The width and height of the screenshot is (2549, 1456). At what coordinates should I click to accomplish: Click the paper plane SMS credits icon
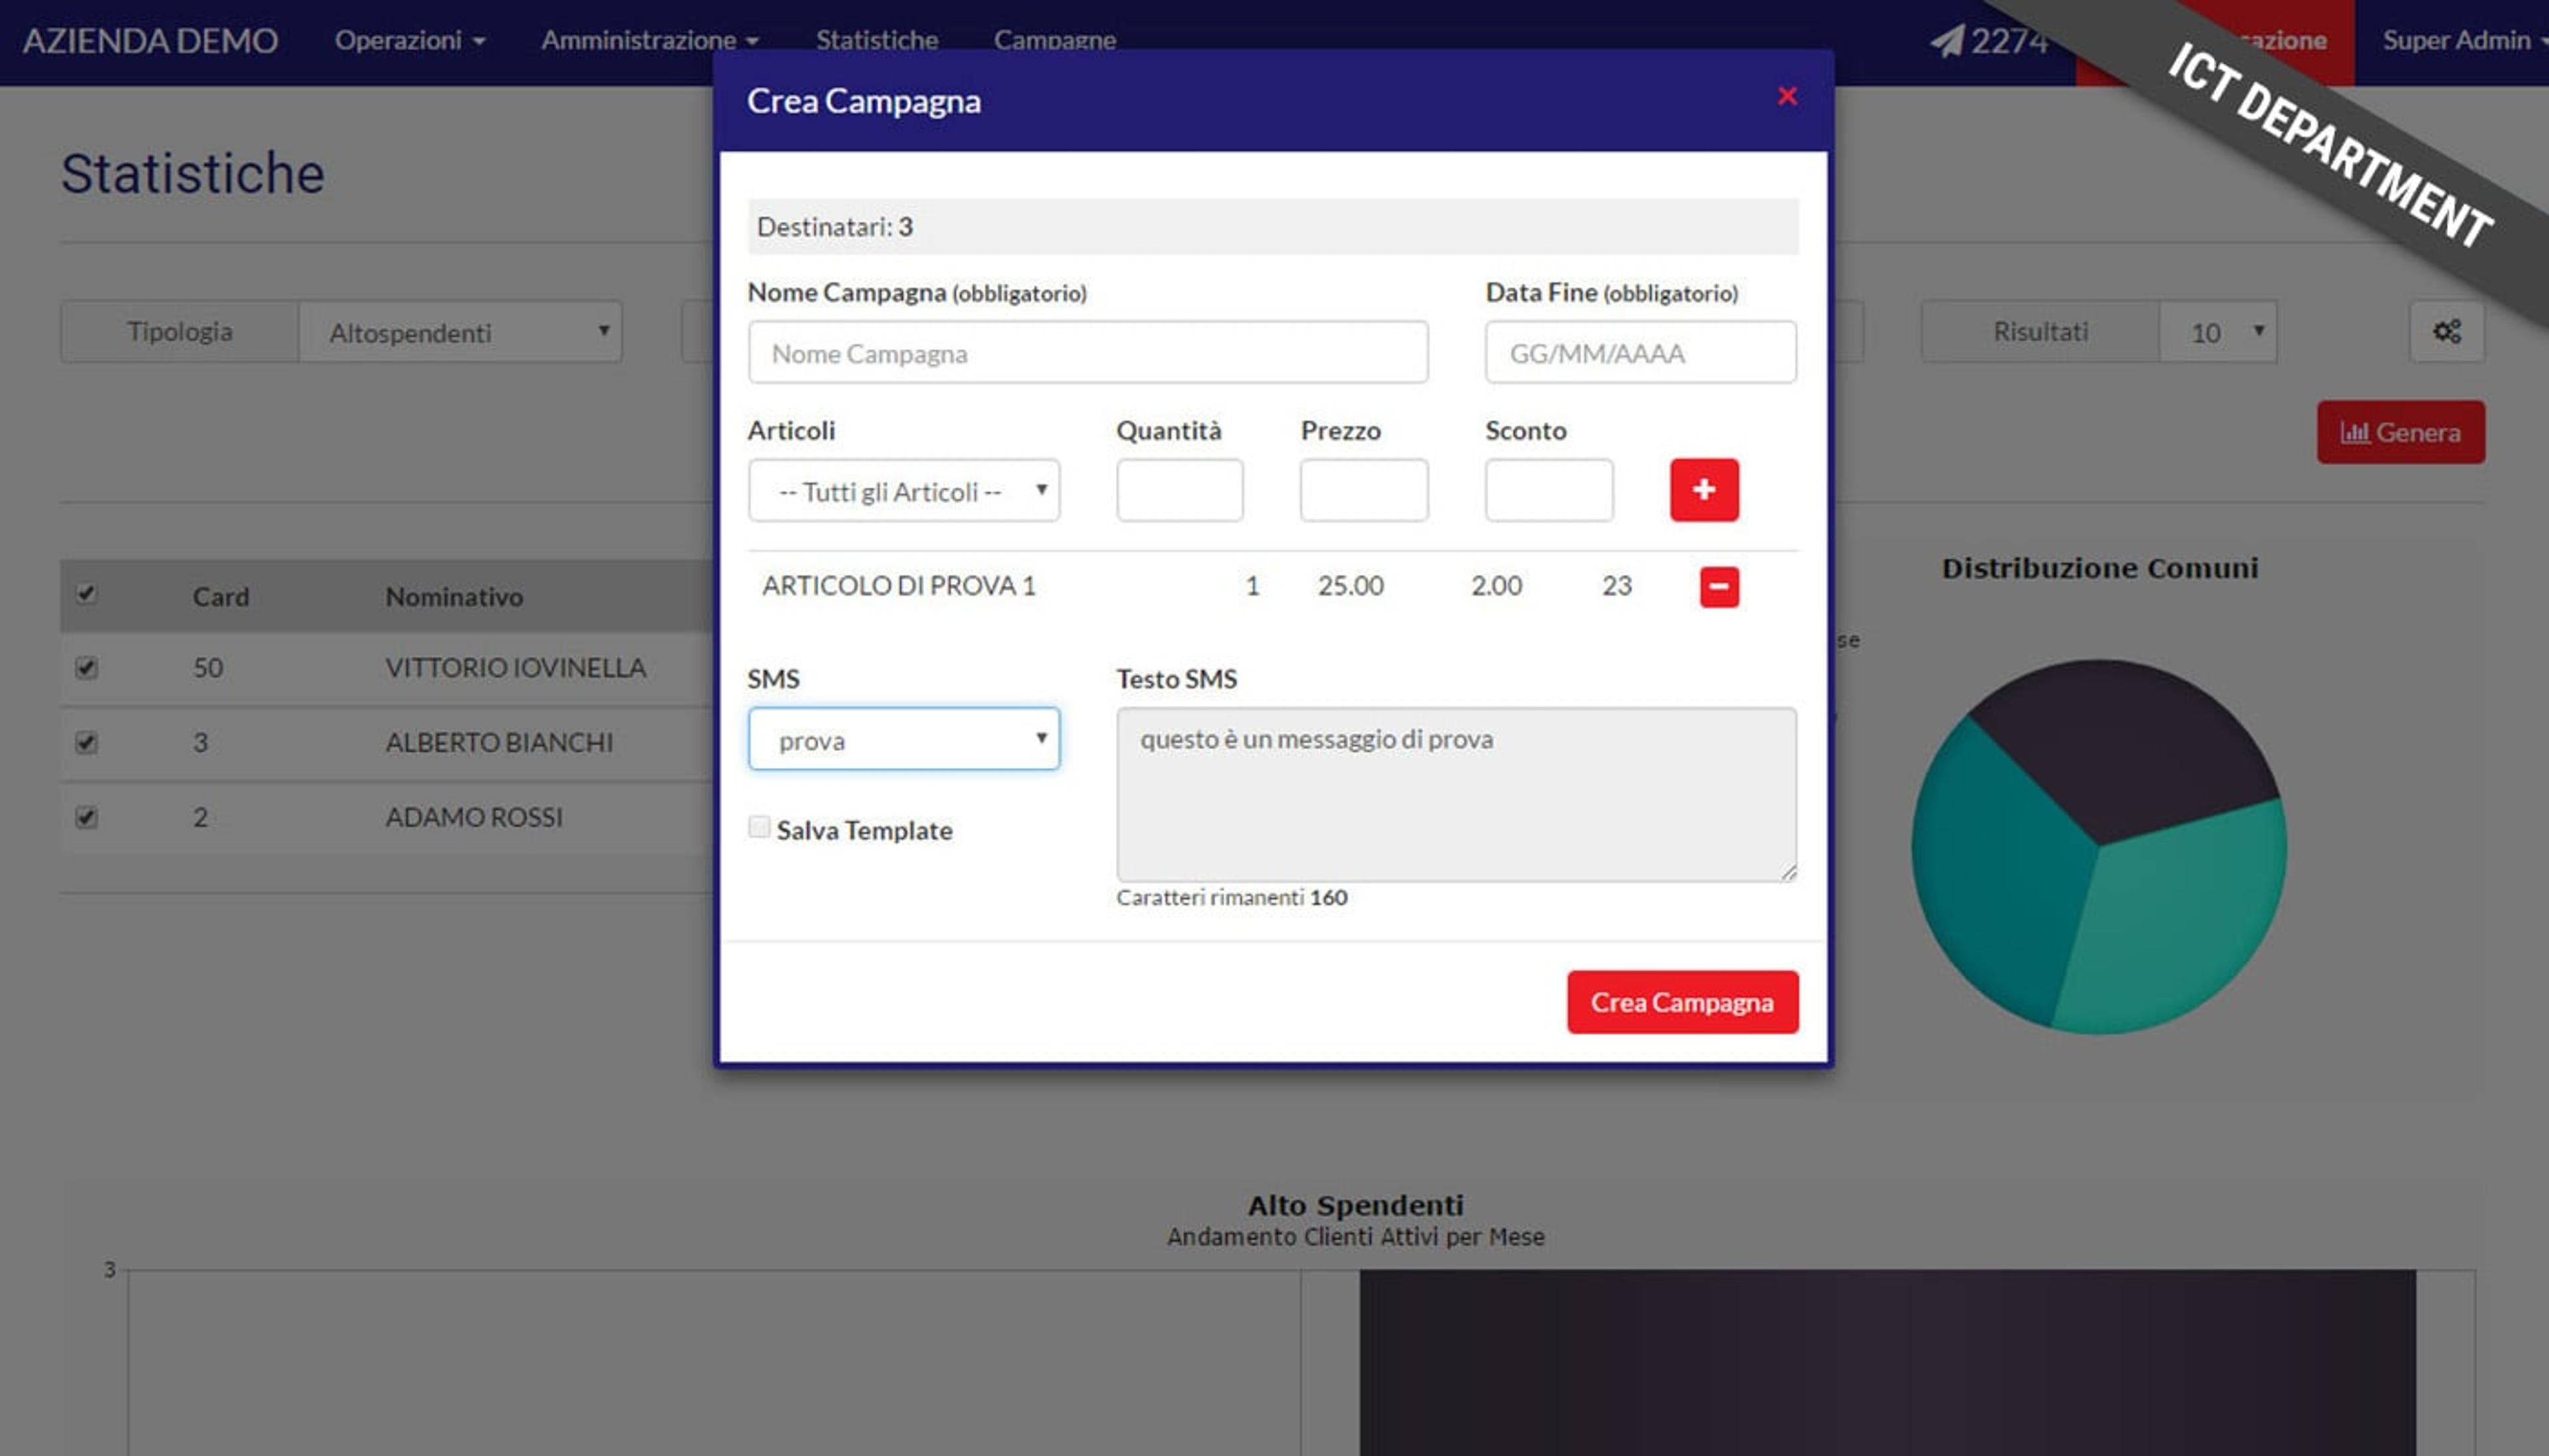coord(1946,41)
